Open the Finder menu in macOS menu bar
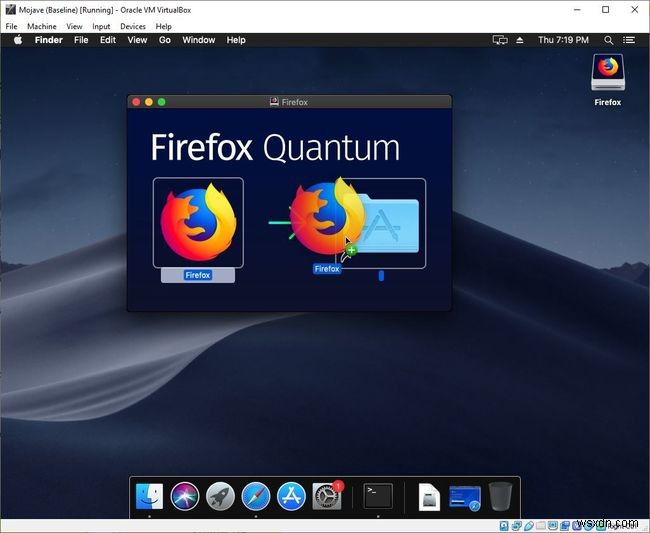650x533 pixels. coord(49,40)
